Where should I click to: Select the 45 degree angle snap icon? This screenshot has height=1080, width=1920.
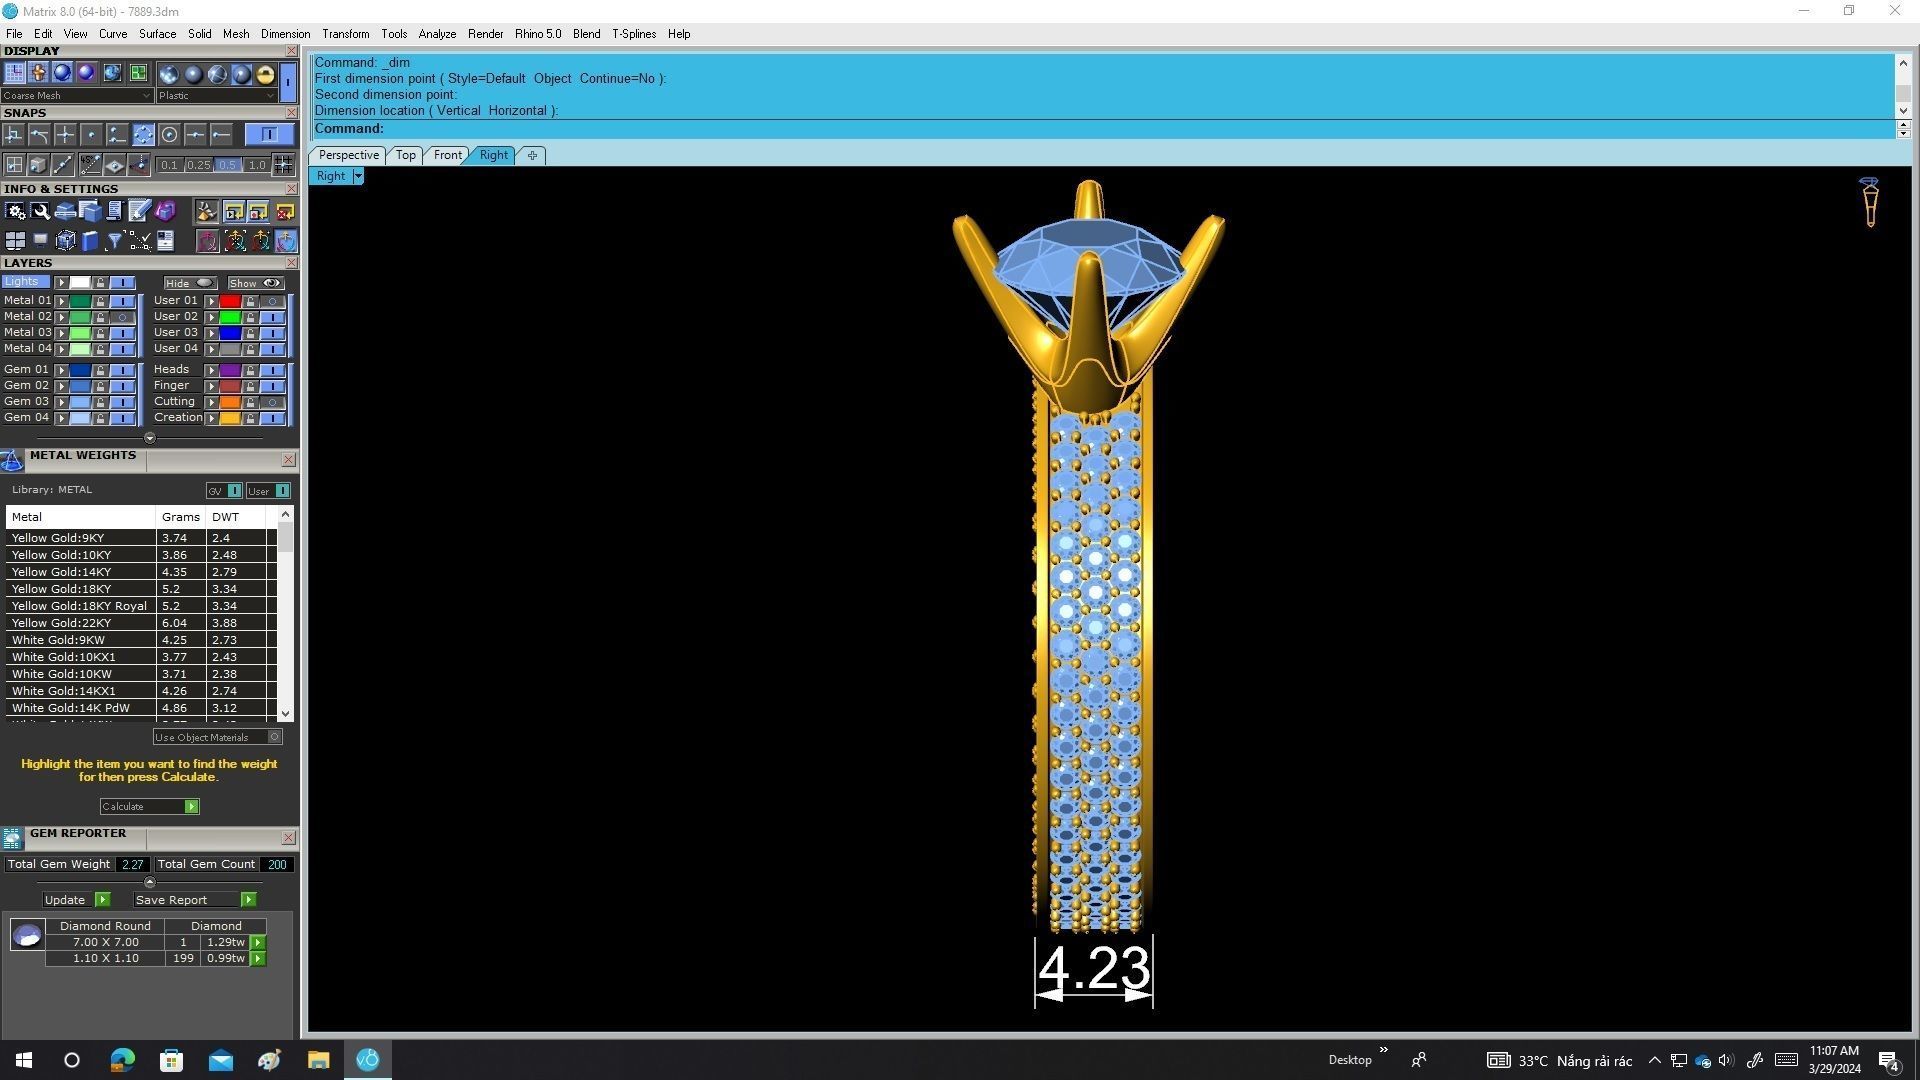[90, 165]
